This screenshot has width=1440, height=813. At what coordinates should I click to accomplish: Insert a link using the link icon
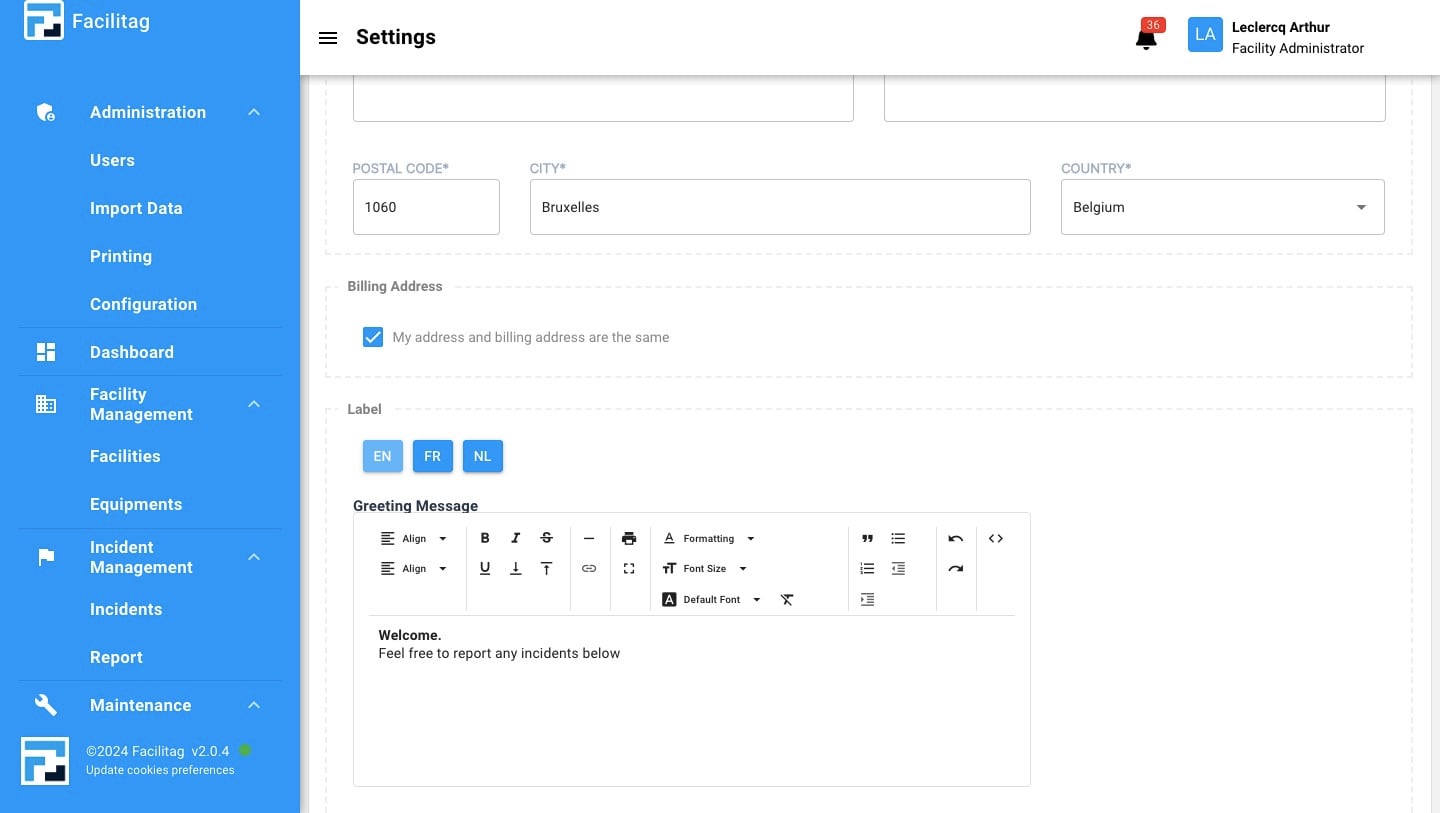click(589, 568)
